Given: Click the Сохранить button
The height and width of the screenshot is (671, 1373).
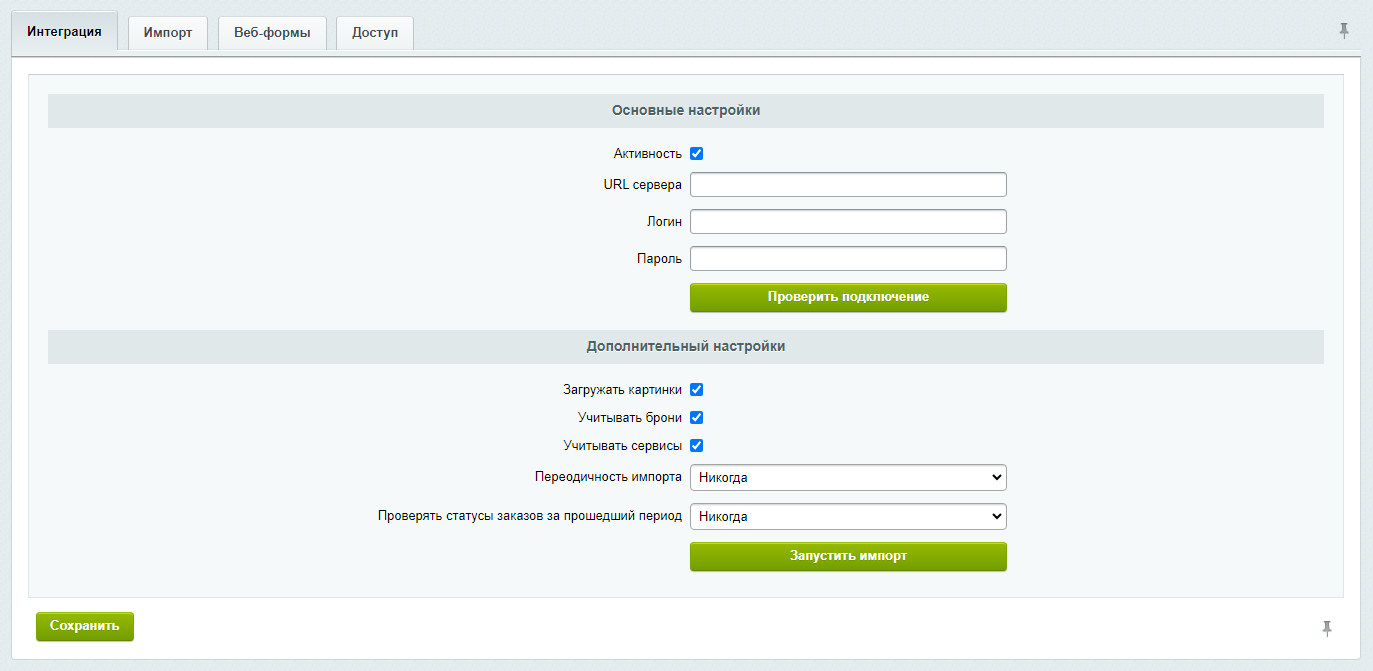Looking at the screenshot, I should click(x=85, y=626).
